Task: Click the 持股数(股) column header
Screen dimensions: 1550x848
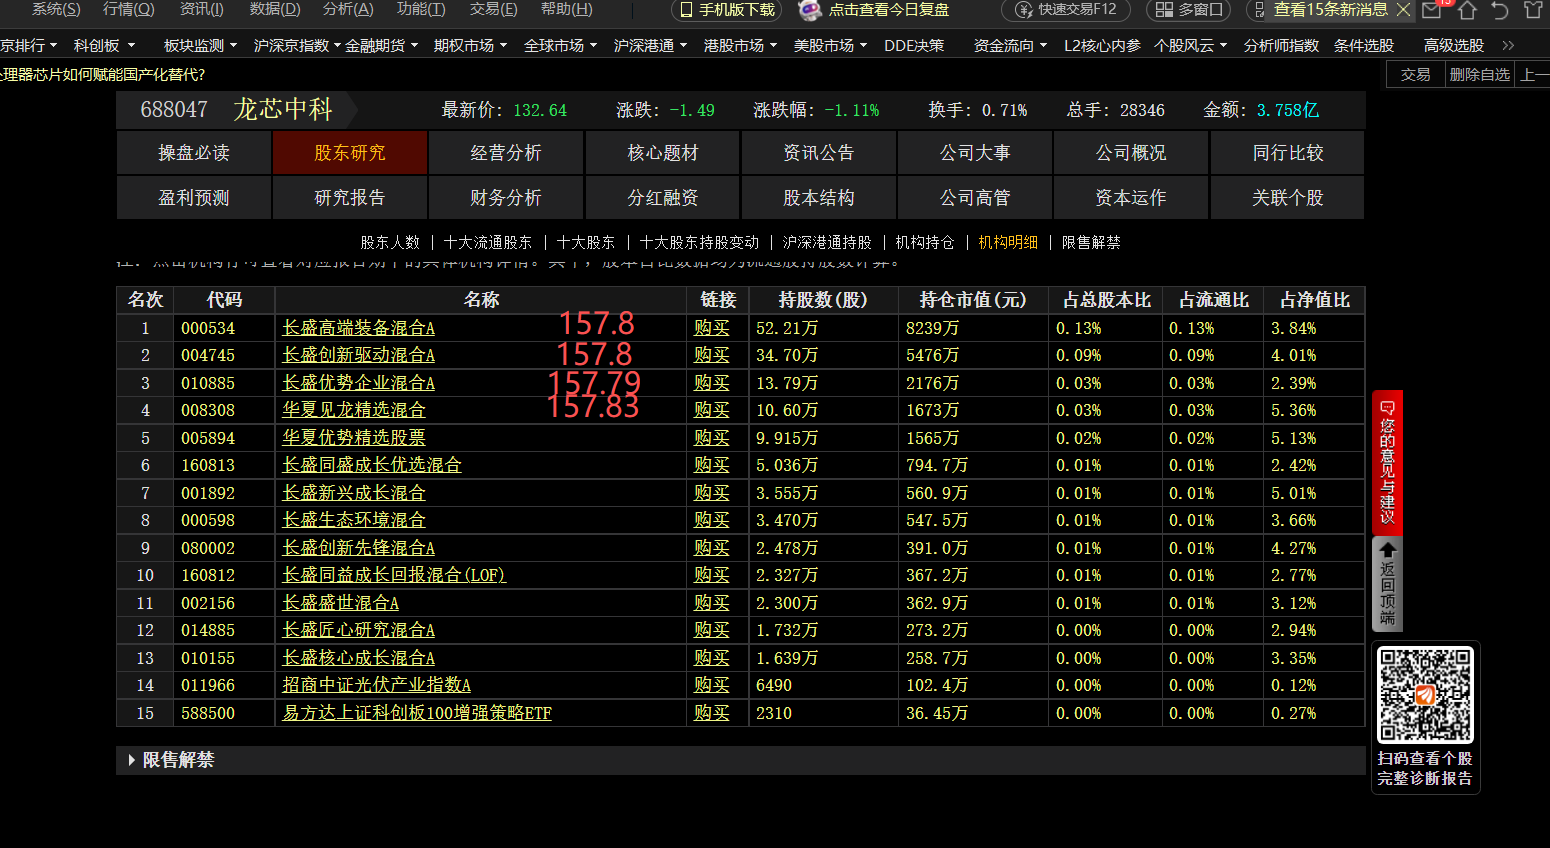Action: click(x=823, y=300)
